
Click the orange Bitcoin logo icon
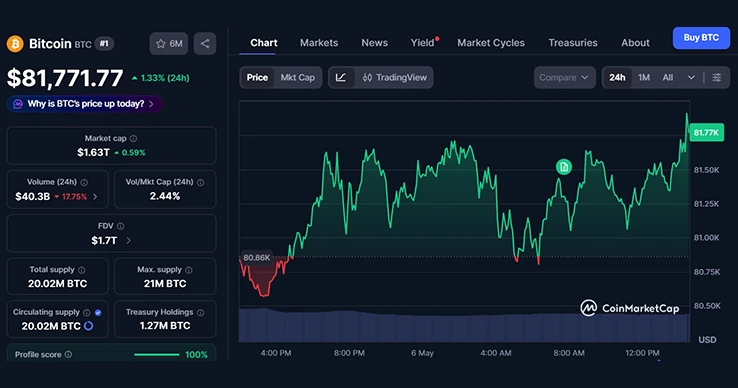(15, 44)
